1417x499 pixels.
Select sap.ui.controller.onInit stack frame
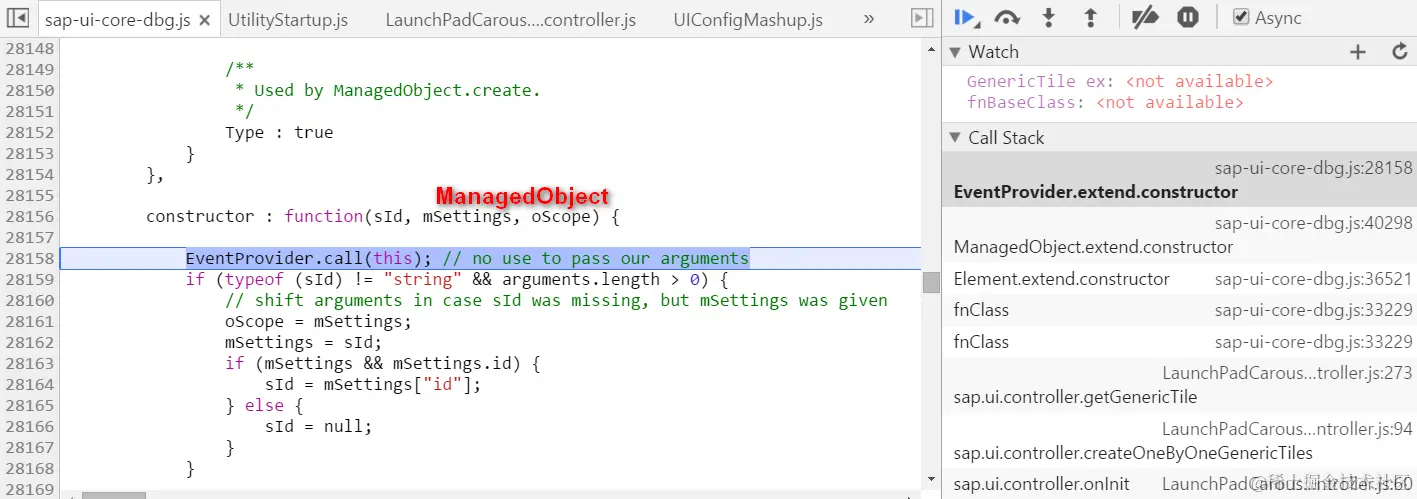[1179, 484]
